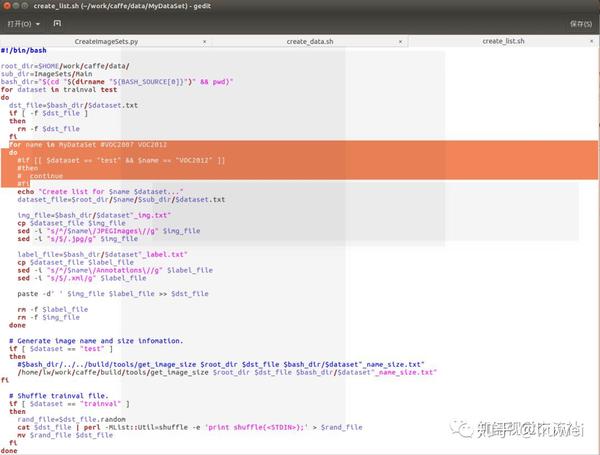Close the CreateImageSets.py tab
The height and width of the screenshot is (455, 600).
(204, 41)
